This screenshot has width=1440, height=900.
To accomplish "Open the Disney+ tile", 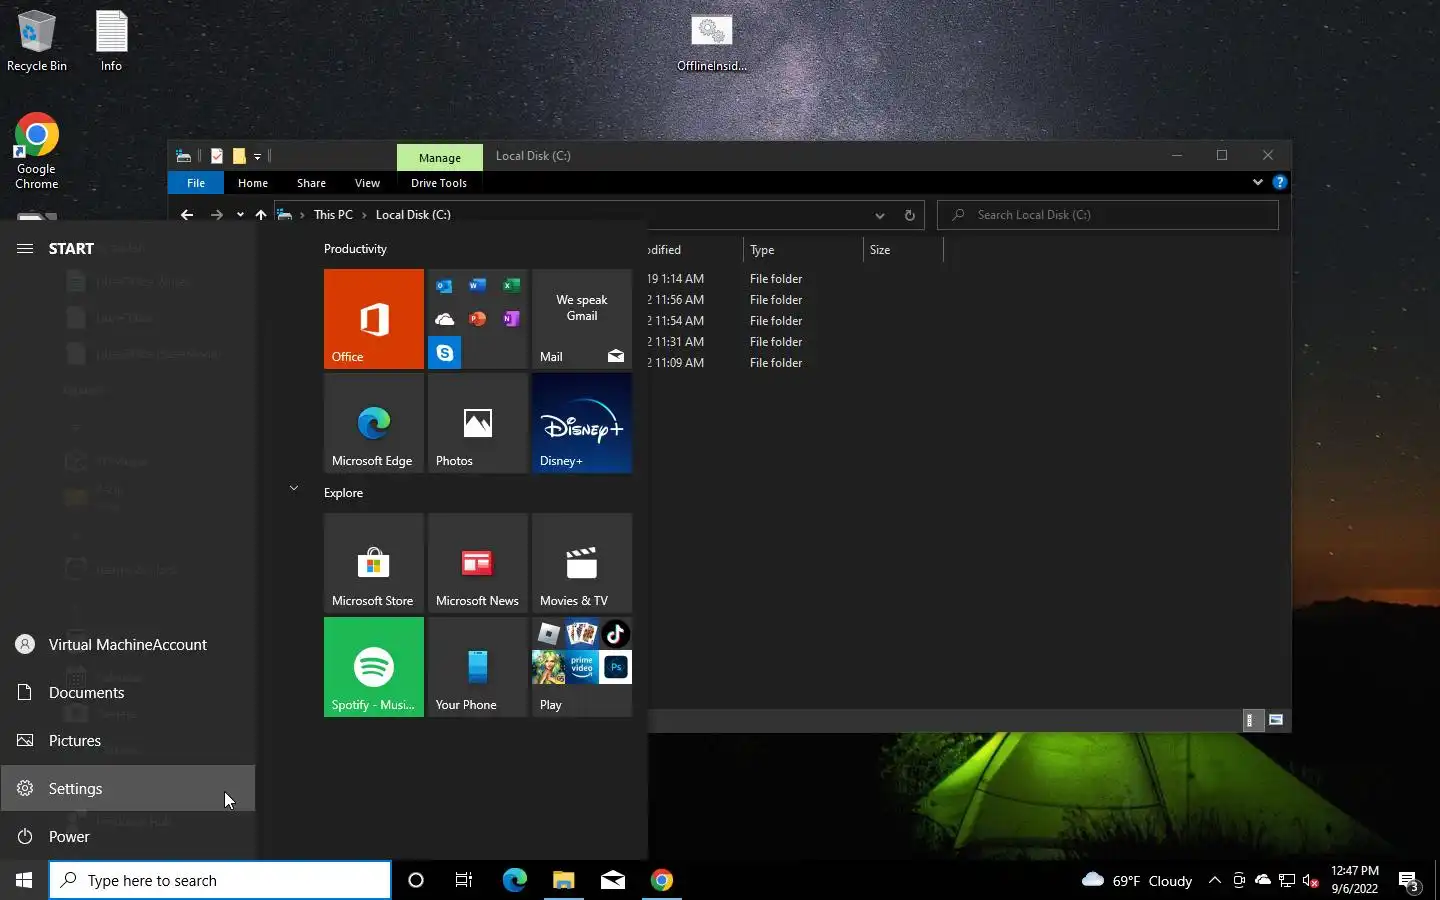I will tap(581, 422).
